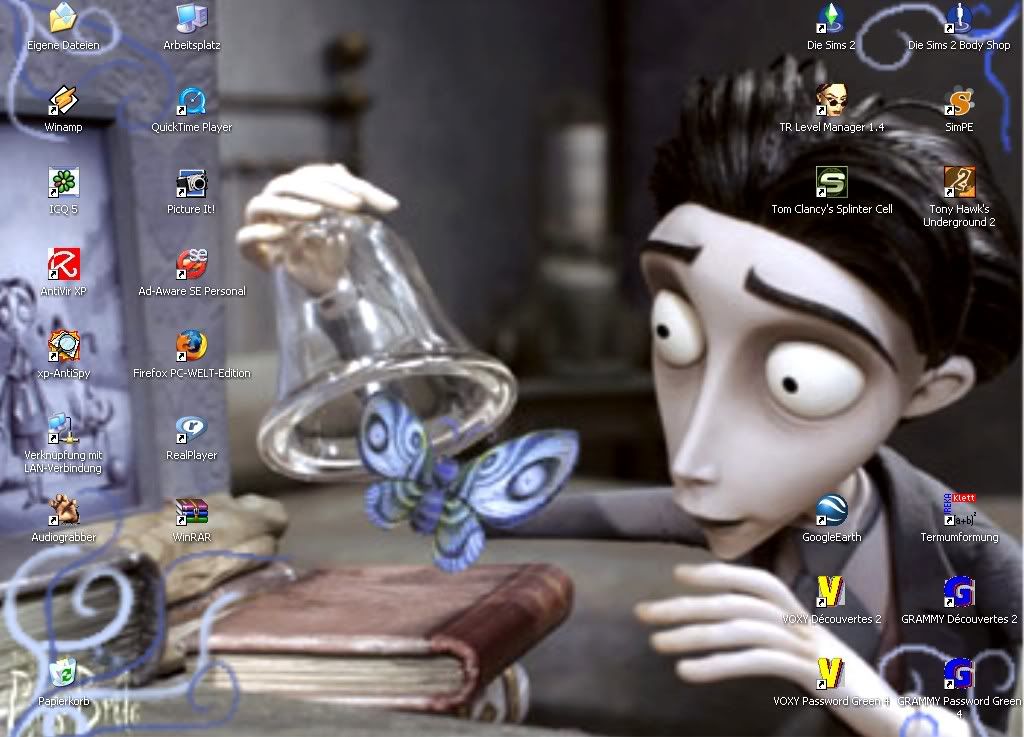
Task: Launch the WinRAR shortcut
Action: [192, 510]
